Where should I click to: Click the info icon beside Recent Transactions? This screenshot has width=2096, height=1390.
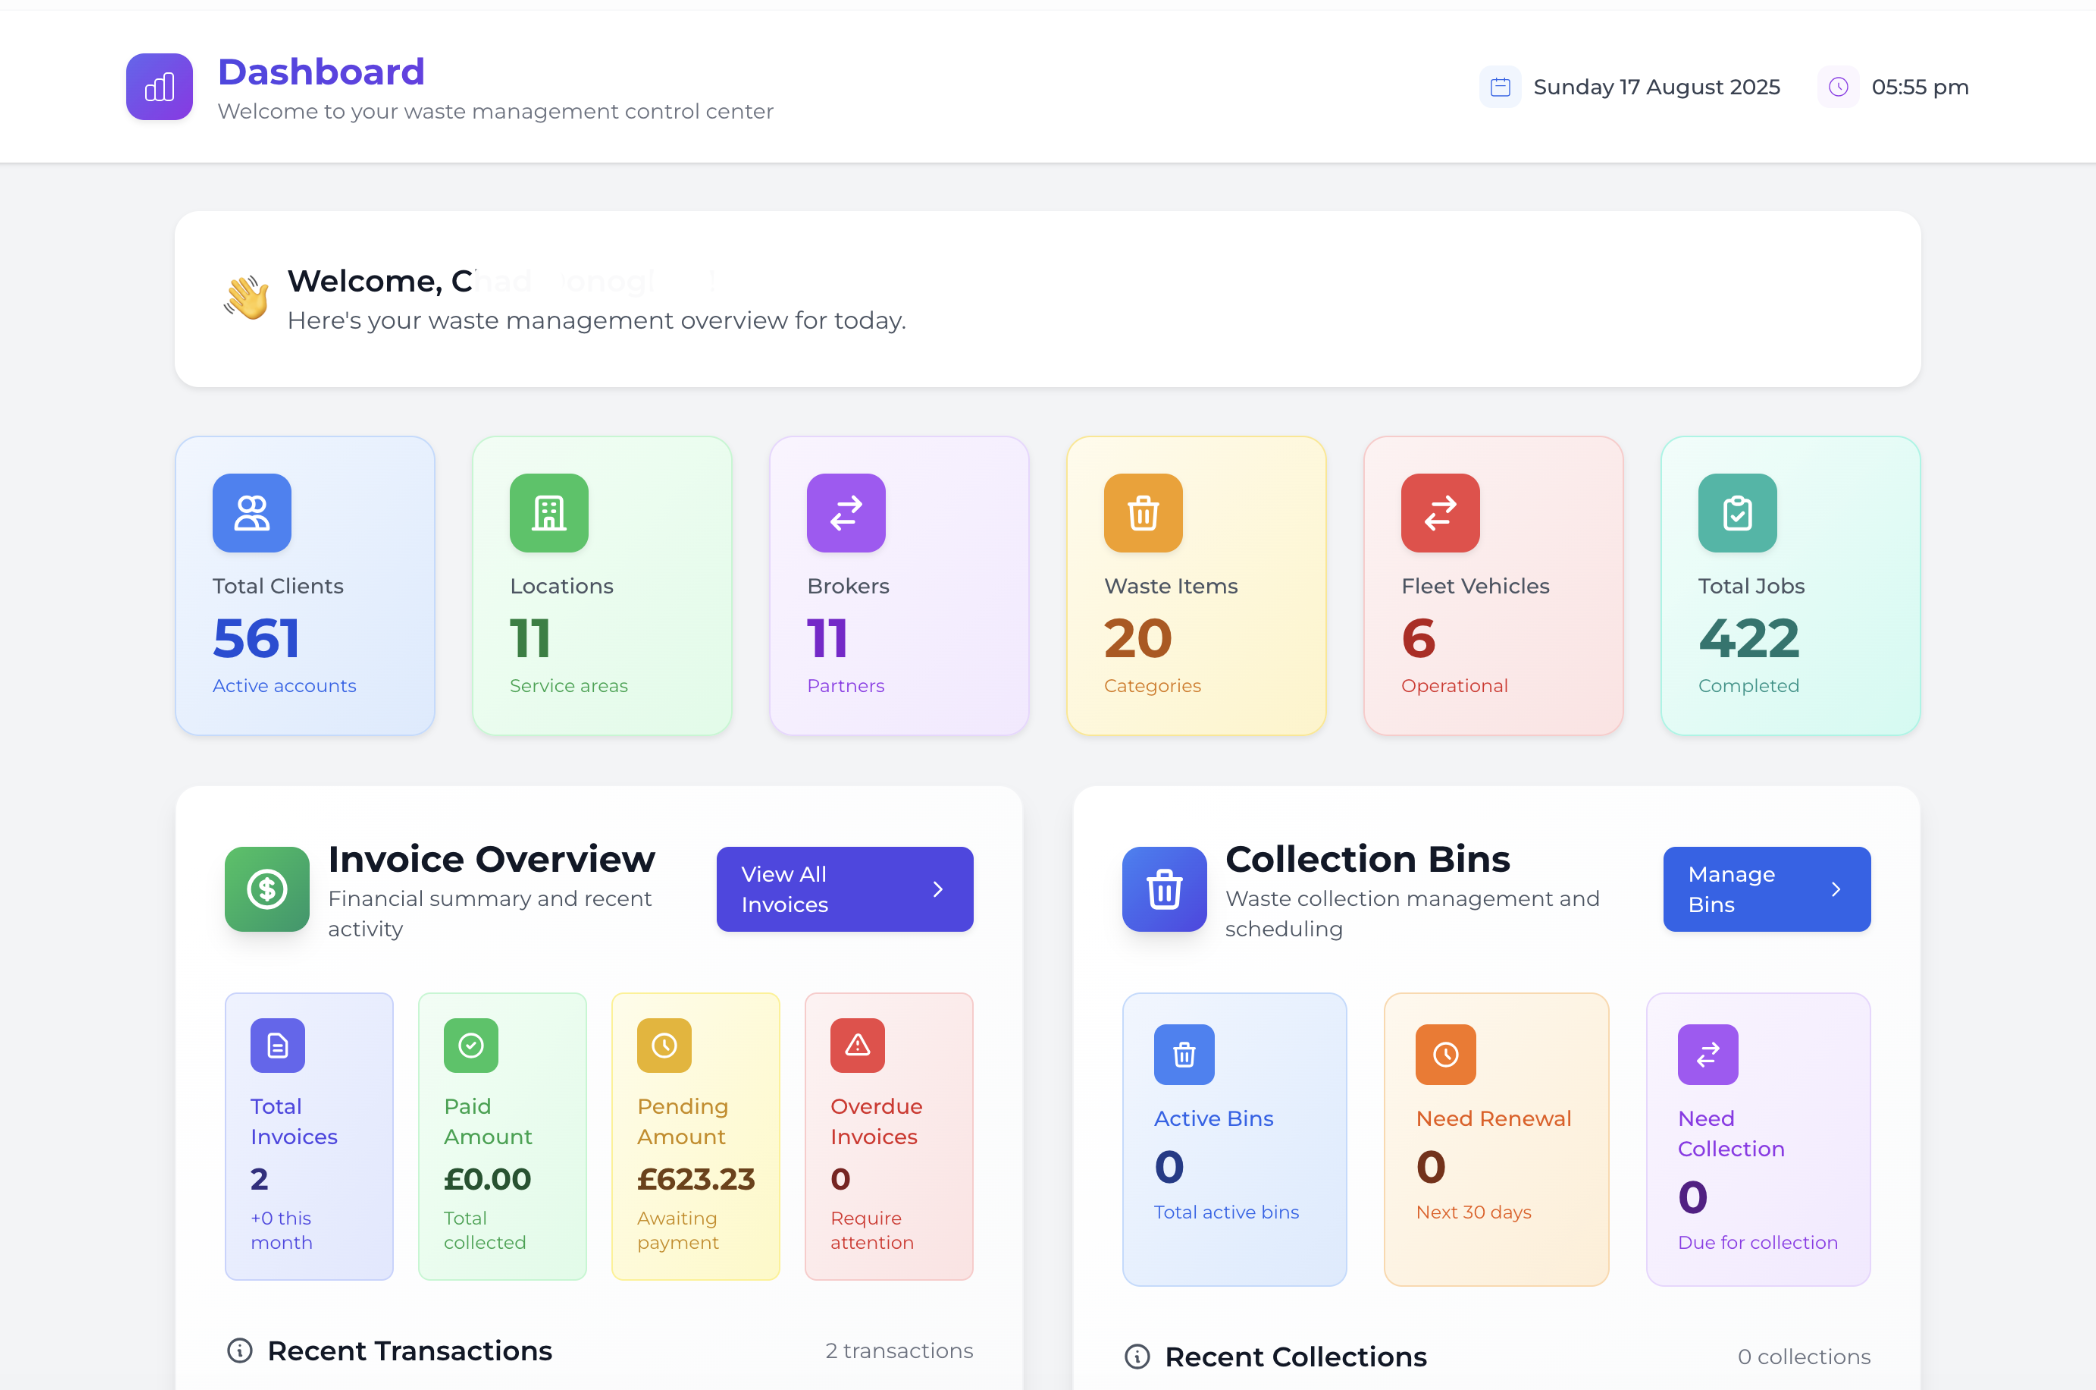pos(240,1351)
